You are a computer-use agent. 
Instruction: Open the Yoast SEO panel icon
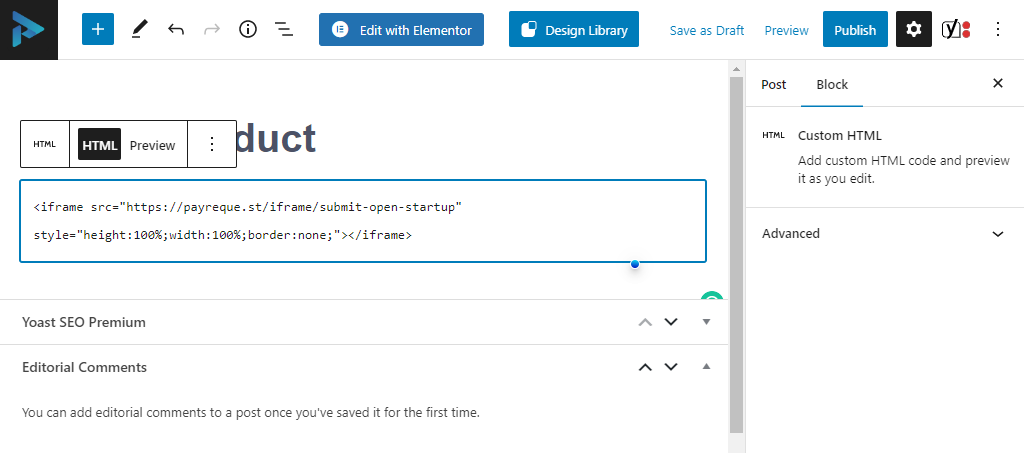tap(955, 29)
